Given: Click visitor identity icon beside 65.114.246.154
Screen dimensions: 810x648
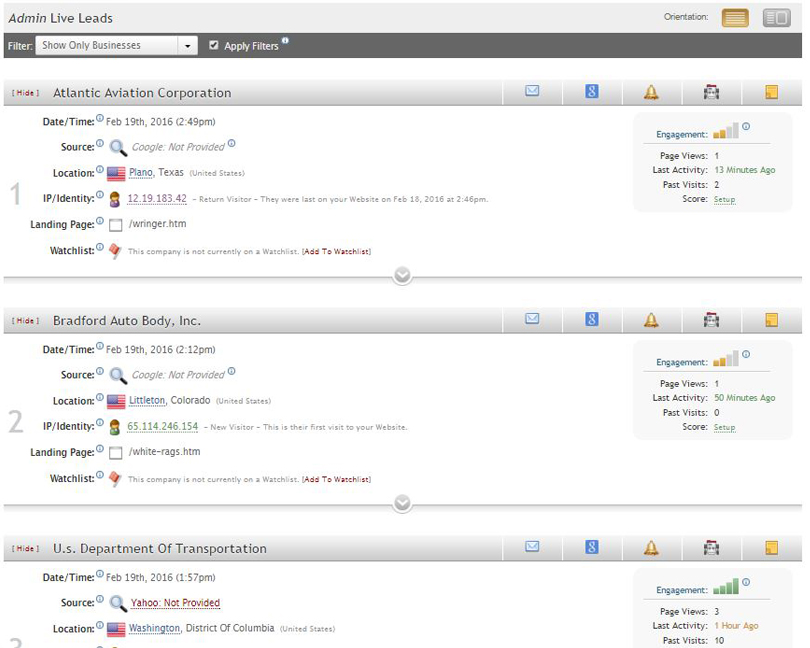Looking at the screenshot, I should (115, 427).
